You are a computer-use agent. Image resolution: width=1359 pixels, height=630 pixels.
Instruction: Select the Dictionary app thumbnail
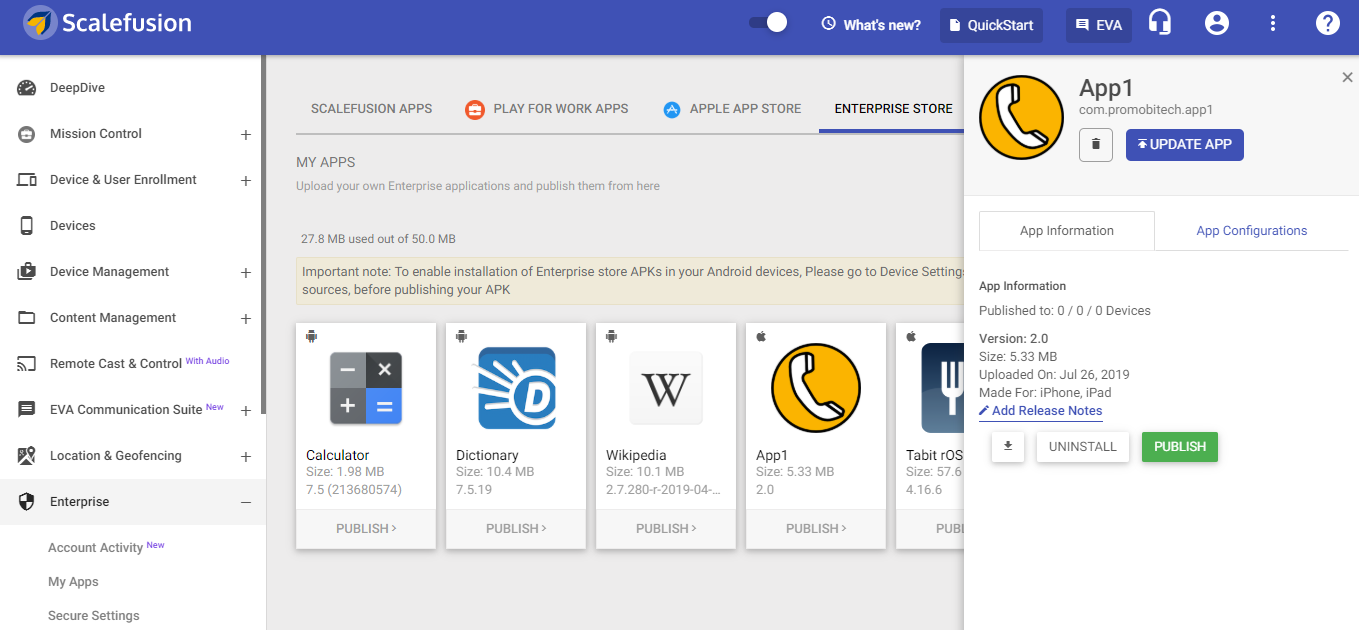click(x=516, y=388)
